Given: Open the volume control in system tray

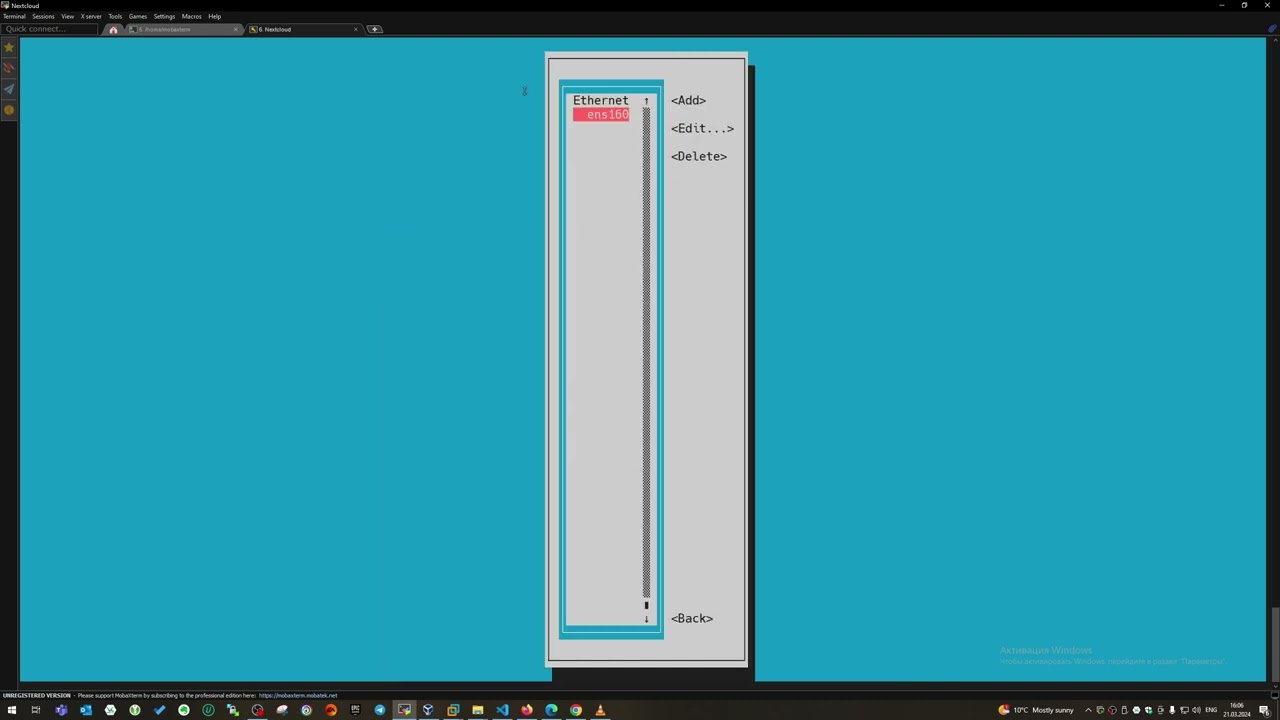Looking at the screenshot, I should point(1197,710).
